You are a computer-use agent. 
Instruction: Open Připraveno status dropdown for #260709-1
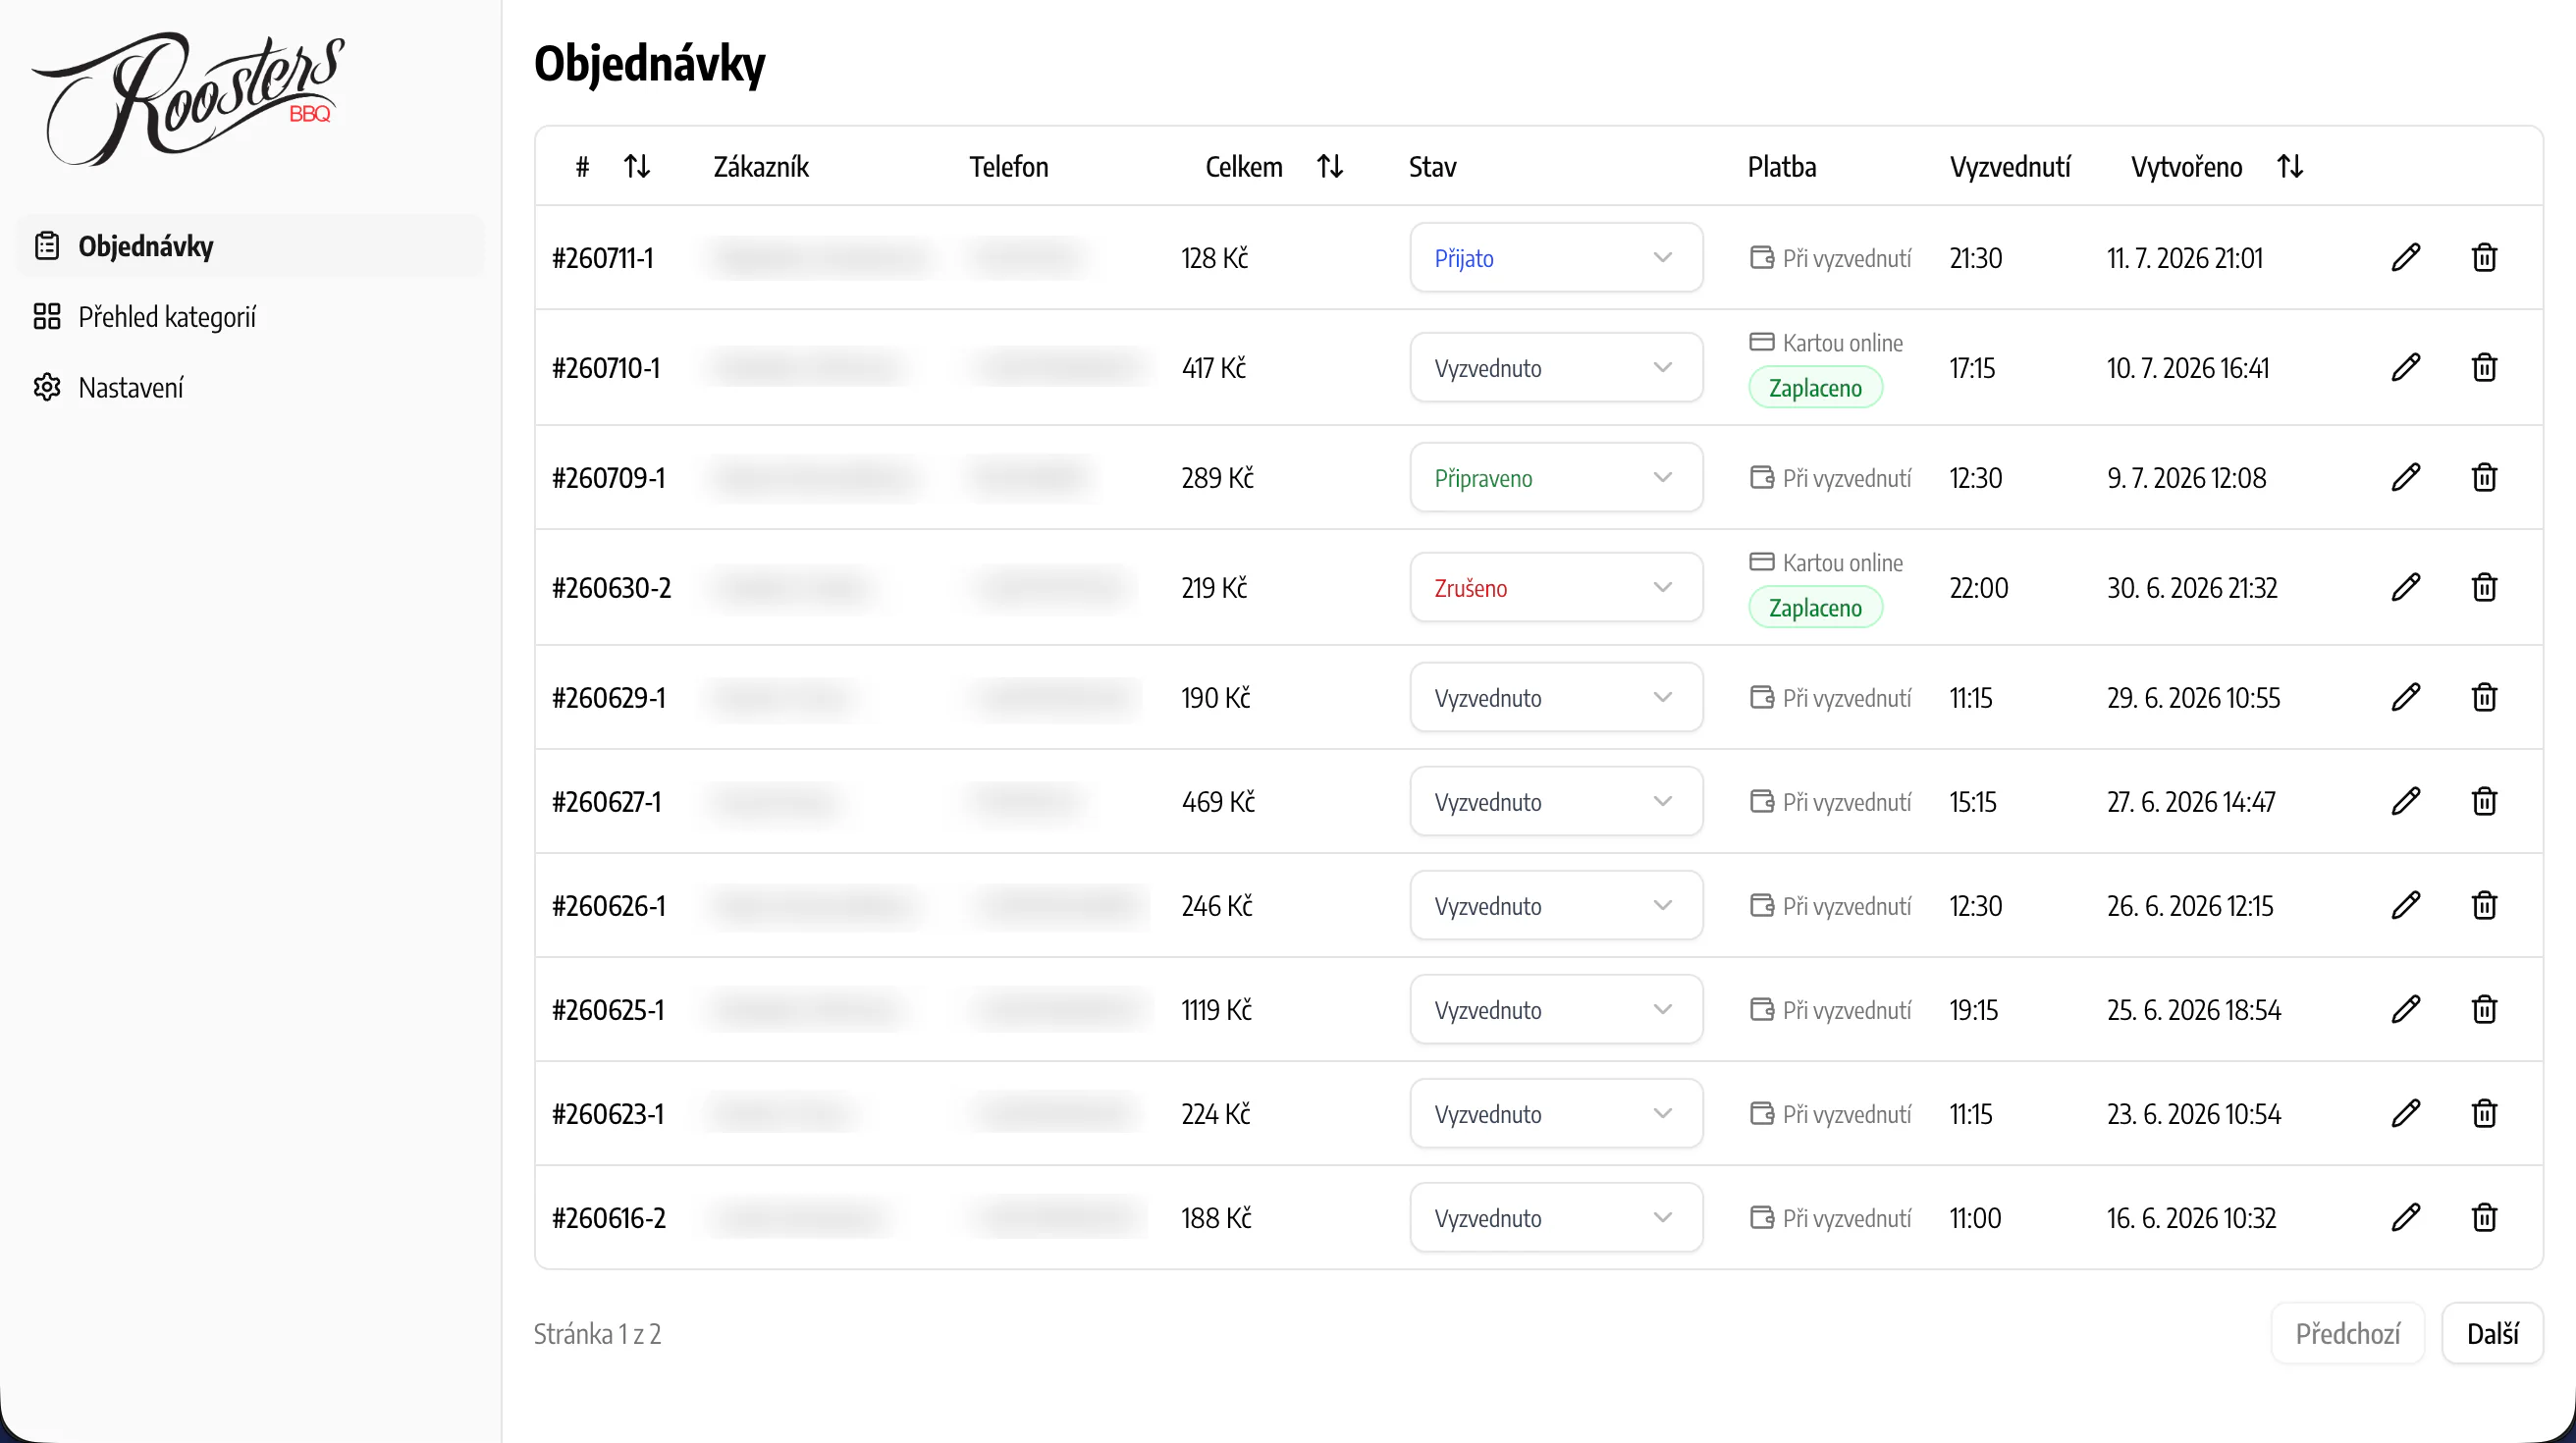[x=1556, y=477]
